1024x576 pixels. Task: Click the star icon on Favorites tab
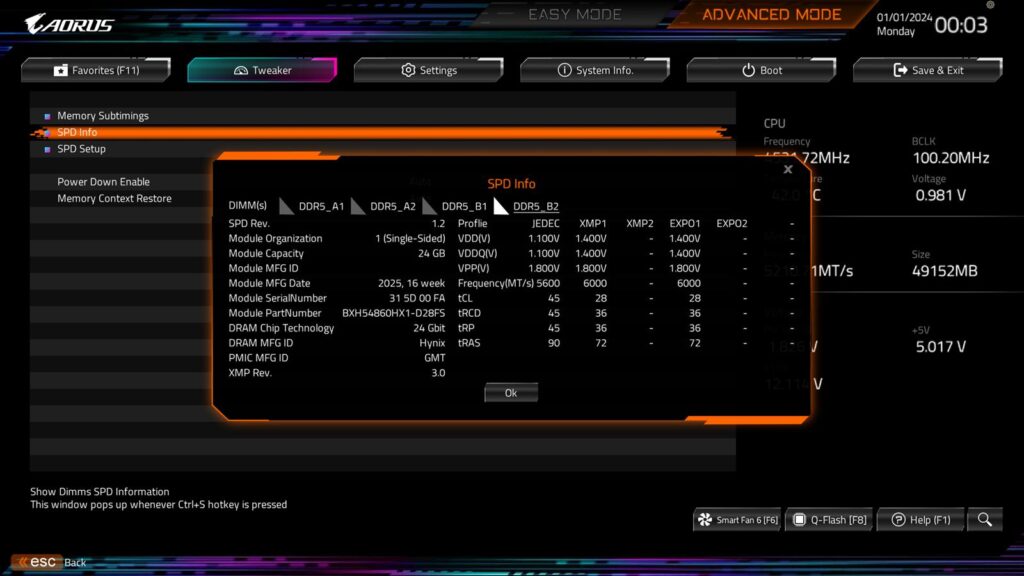(60, 70)
